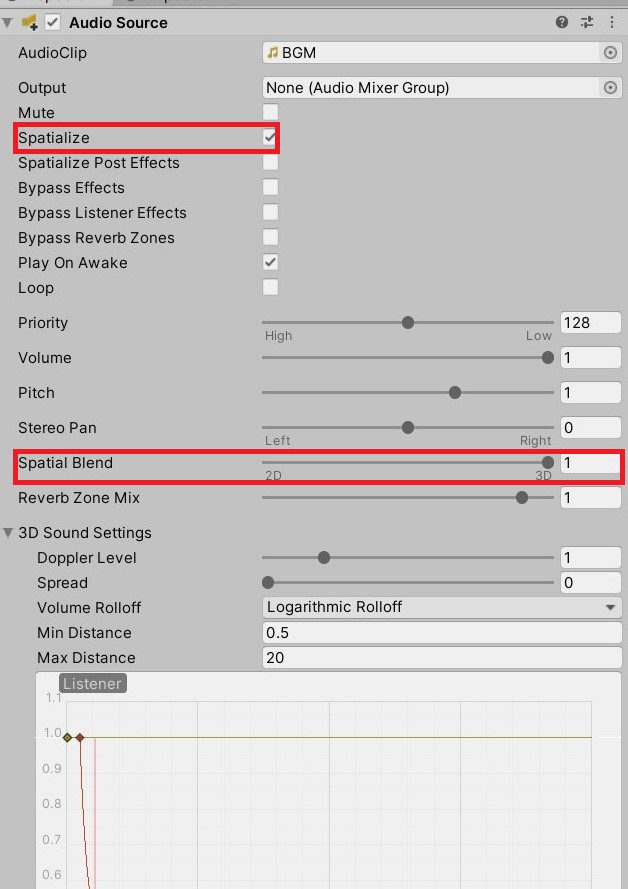The height and width of the screenshot is (889, 628).
Task: Click the Reverb Zone Mix value field
Action: point(591,498)
